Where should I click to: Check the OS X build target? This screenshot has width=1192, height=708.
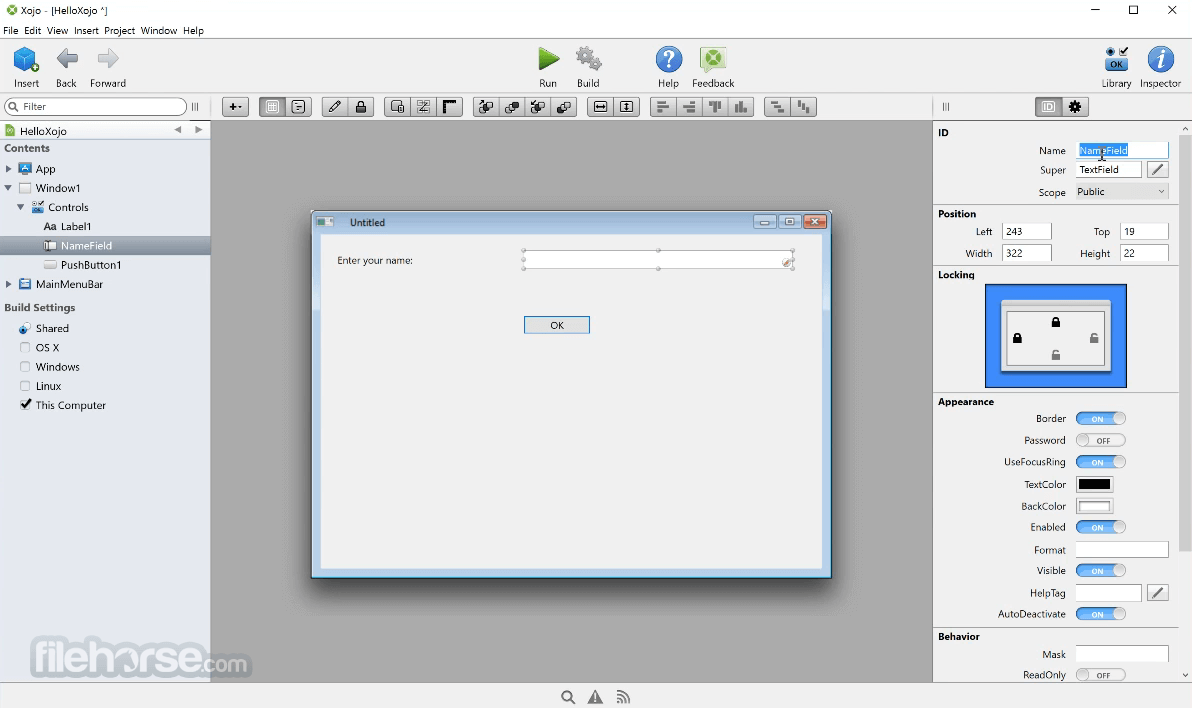pos(25,348)
